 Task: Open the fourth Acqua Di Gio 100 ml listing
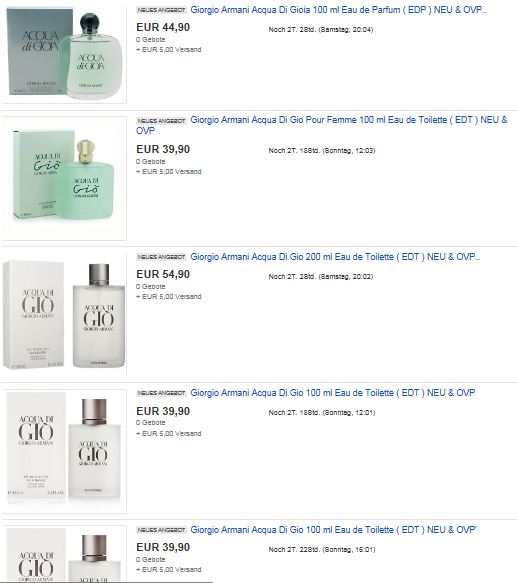[333, 393]
